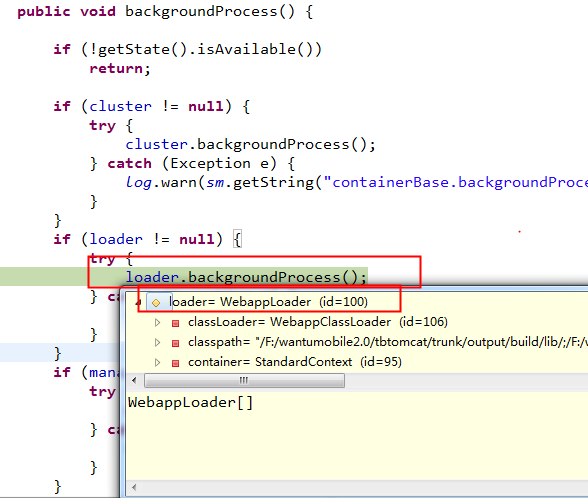Click the variable tree horizontal scrollbar thumb

[244, 381]
